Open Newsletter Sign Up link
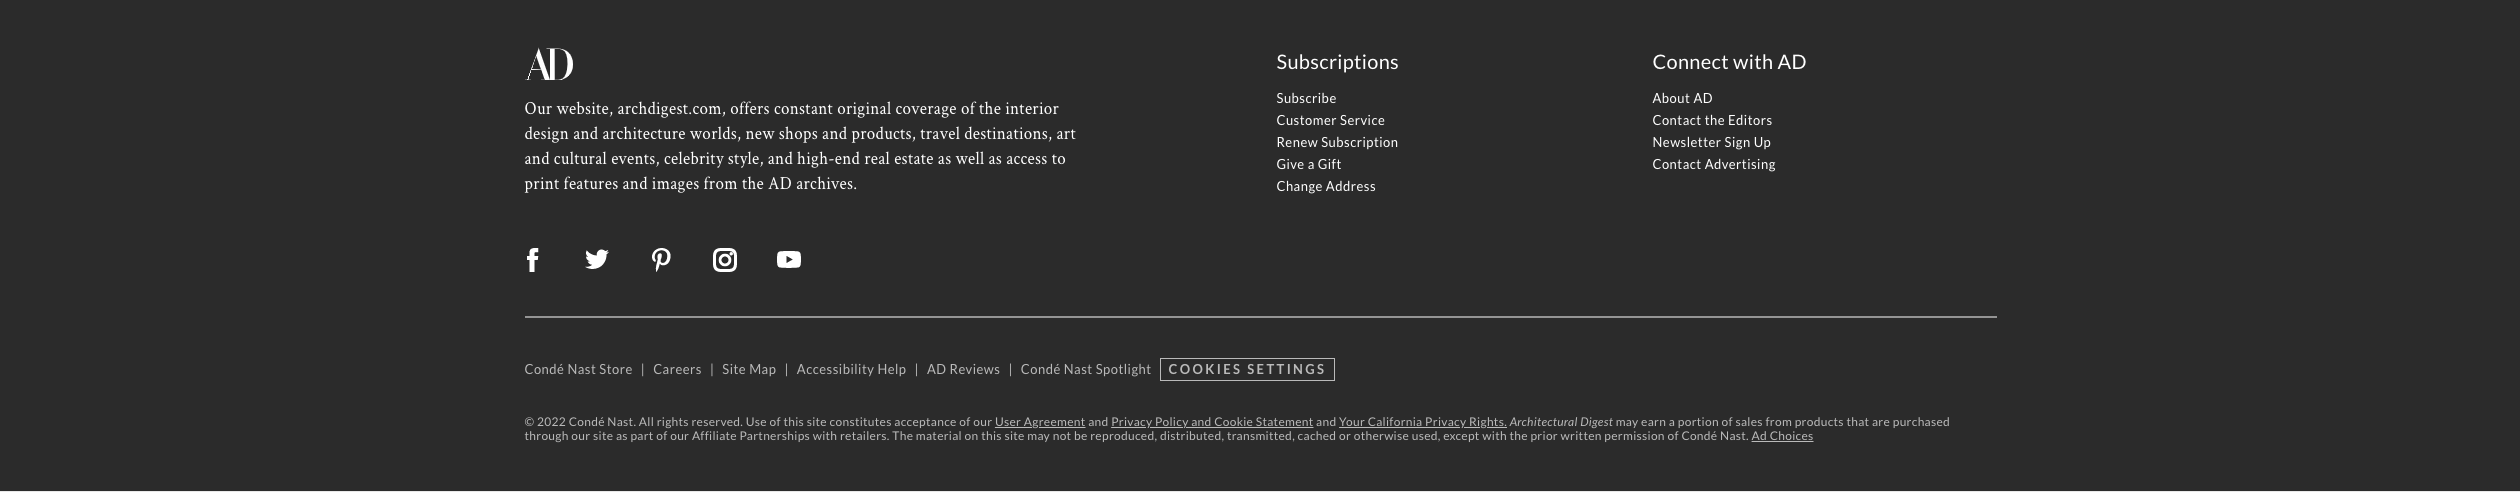2520x492 pixels. 1711,142
